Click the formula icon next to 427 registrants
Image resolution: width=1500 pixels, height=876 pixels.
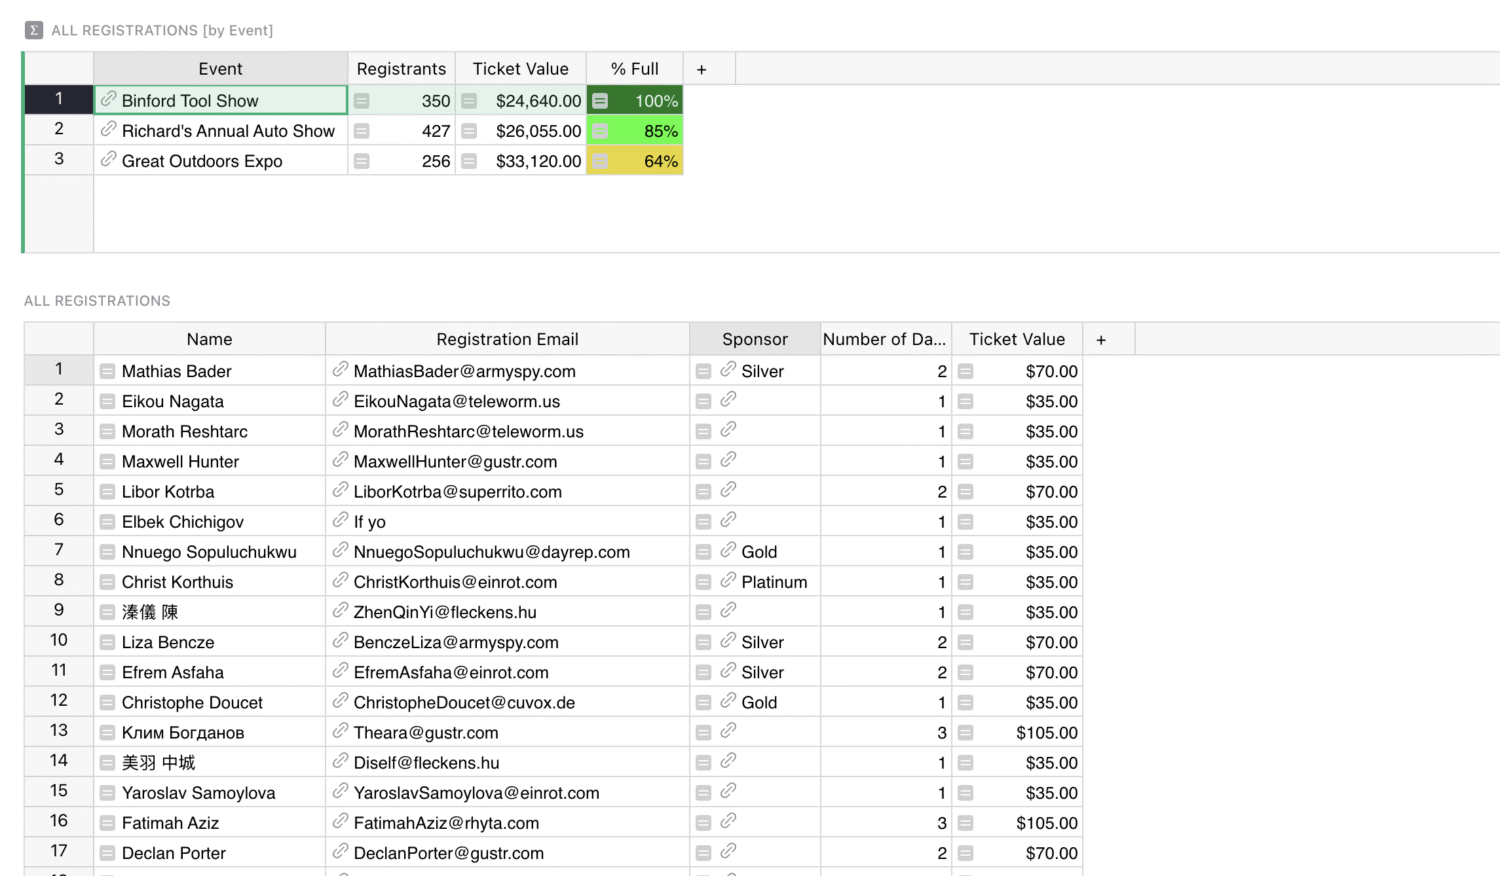pyautogui.click(x=362, y=131)
